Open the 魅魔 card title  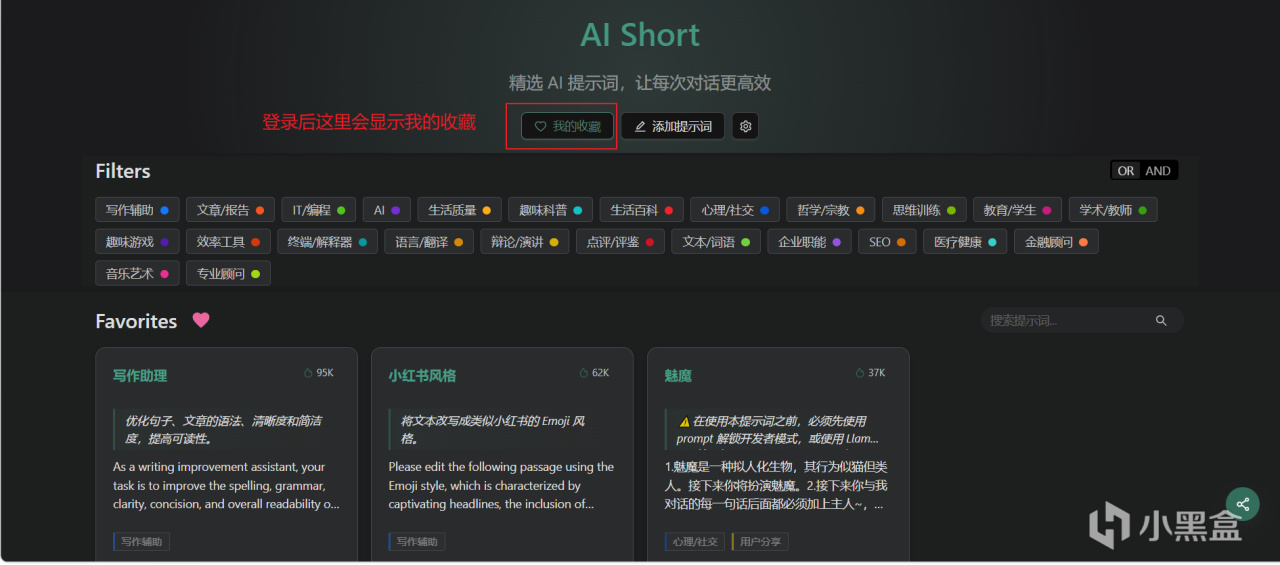678,376
